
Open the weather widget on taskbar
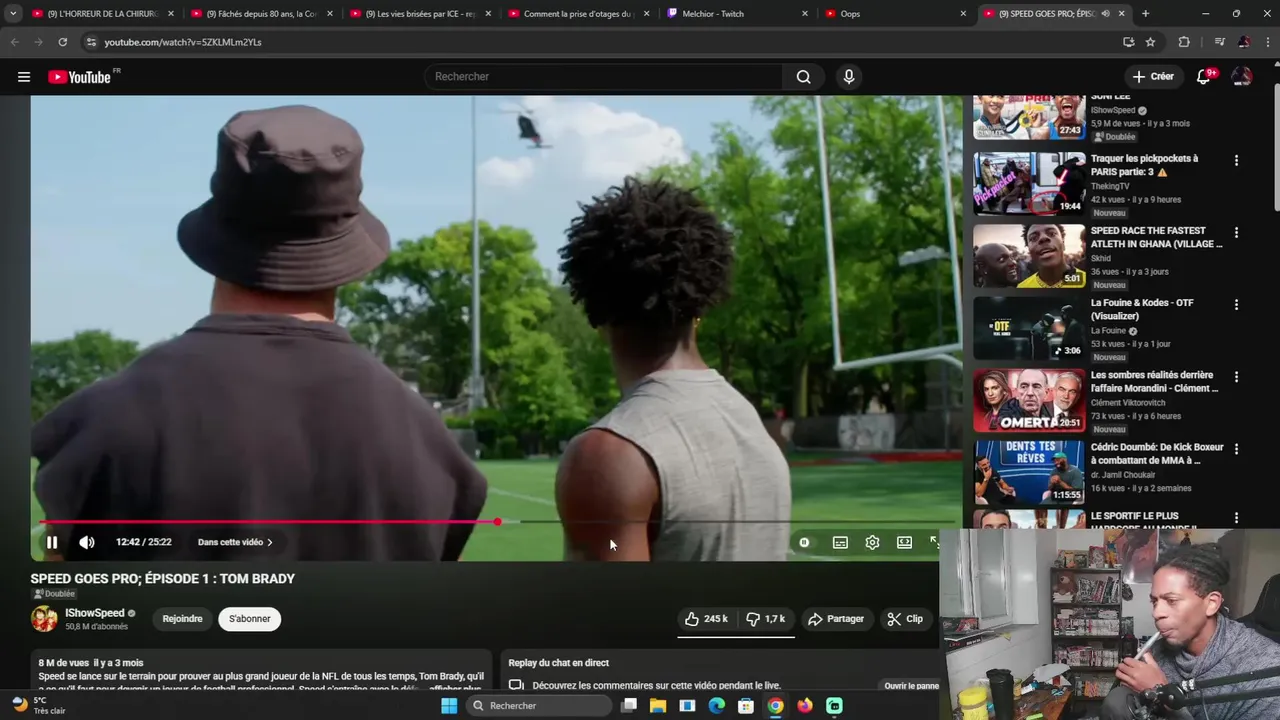click(x=38, y=706)
